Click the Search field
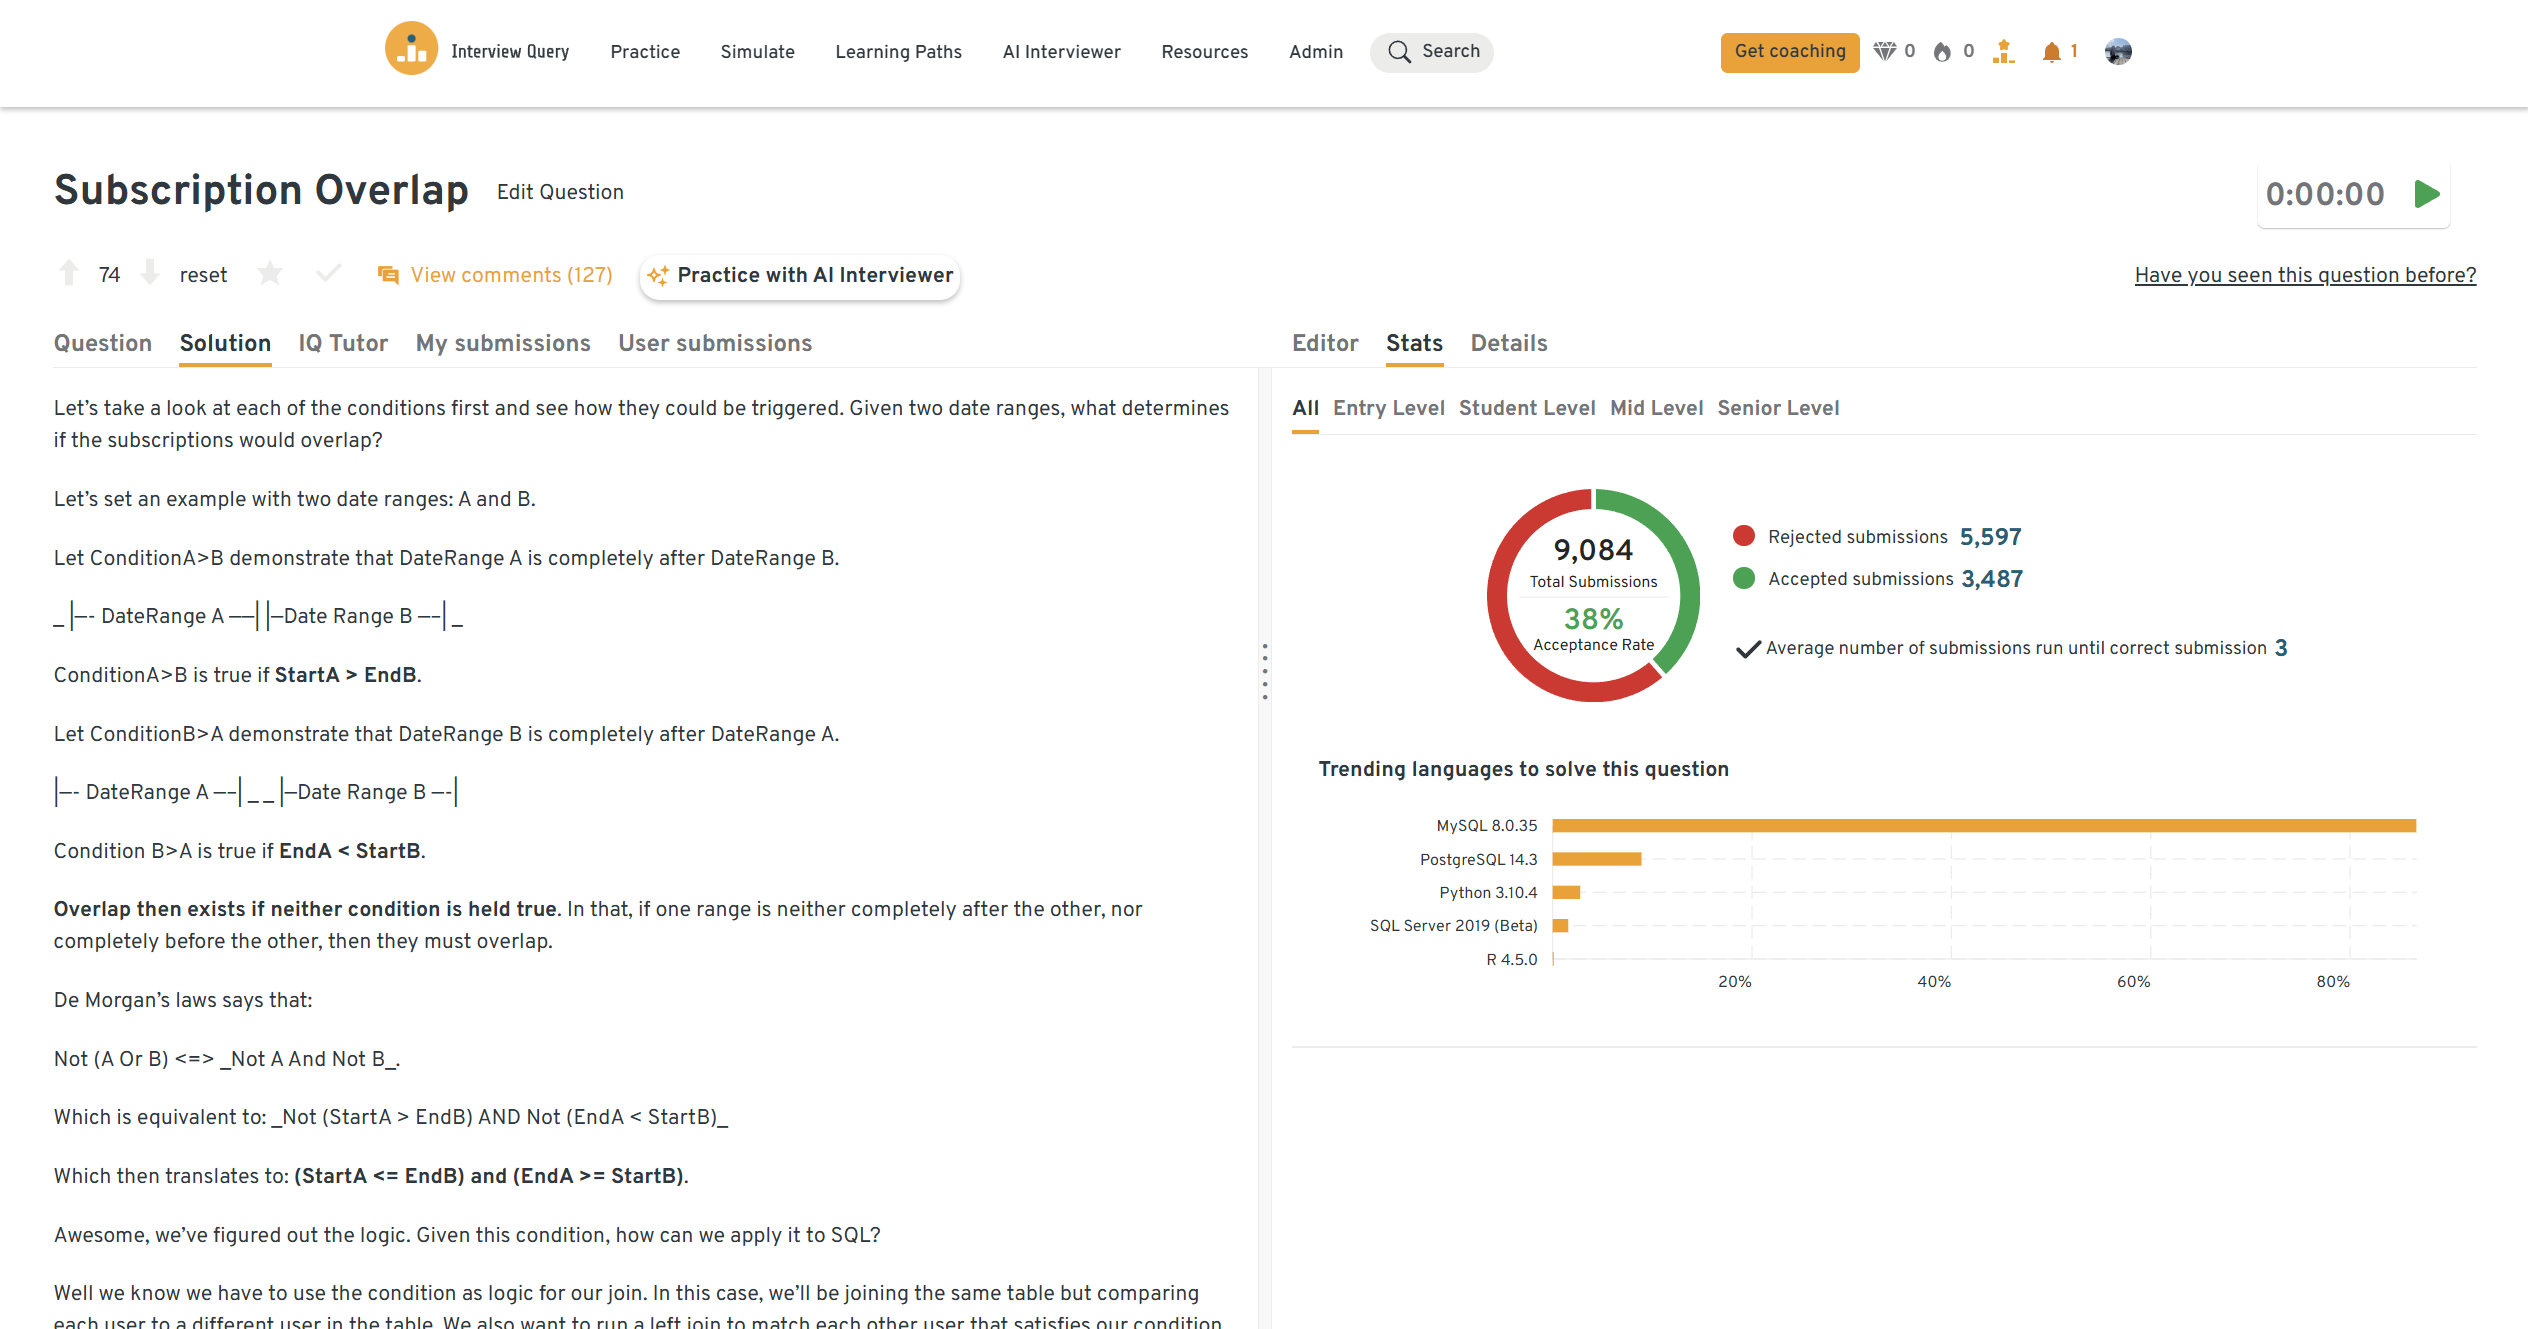Image resolution: width=2528 pixels, height=1329 pixels. 1432,52
